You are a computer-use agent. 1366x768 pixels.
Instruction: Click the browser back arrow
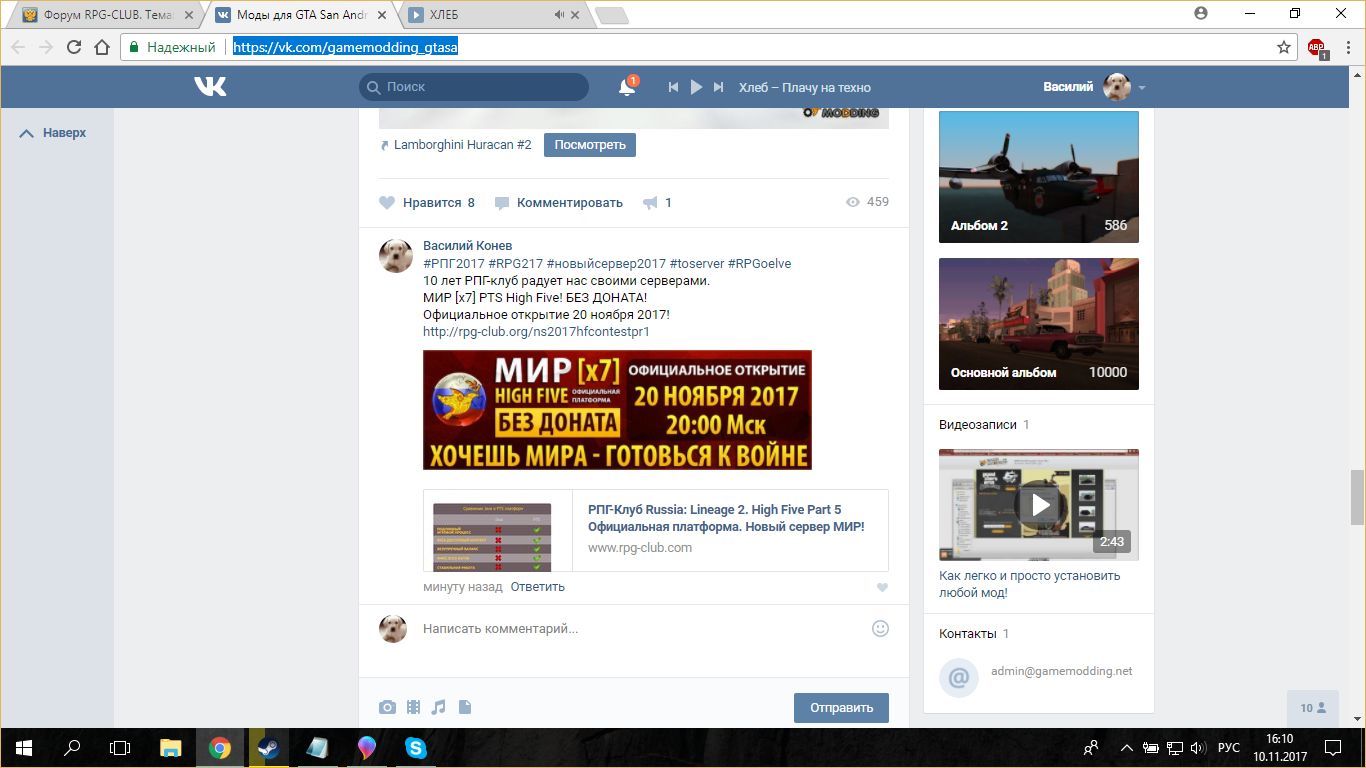(18, 47)
